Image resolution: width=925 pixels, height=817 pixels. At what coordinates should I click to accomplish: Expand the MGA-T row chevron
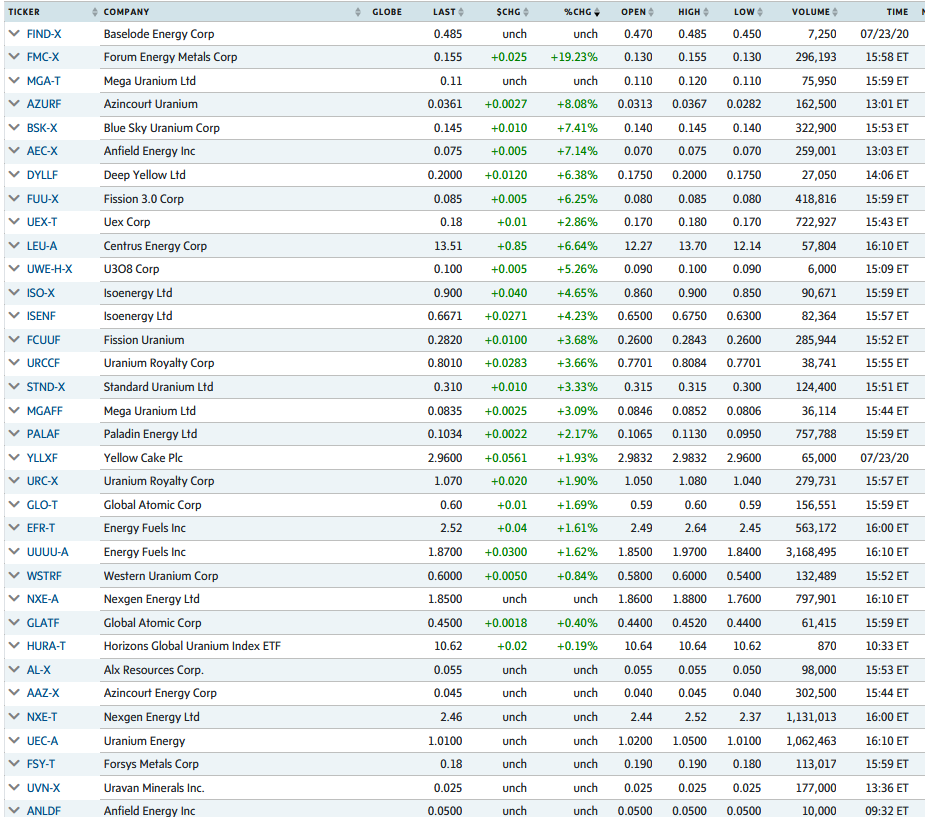(x=14, y=81)
